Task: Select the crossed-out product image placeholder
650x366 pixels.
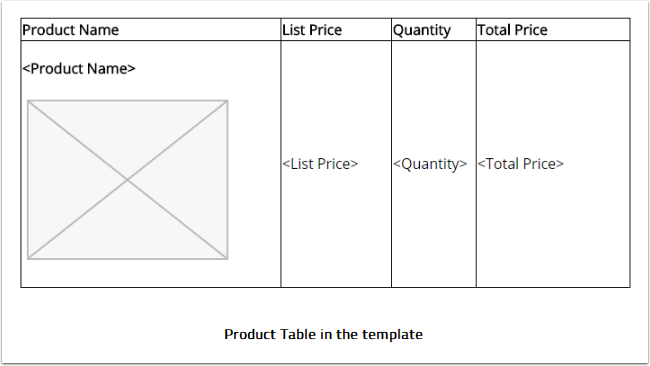Action: pos(128,180)
